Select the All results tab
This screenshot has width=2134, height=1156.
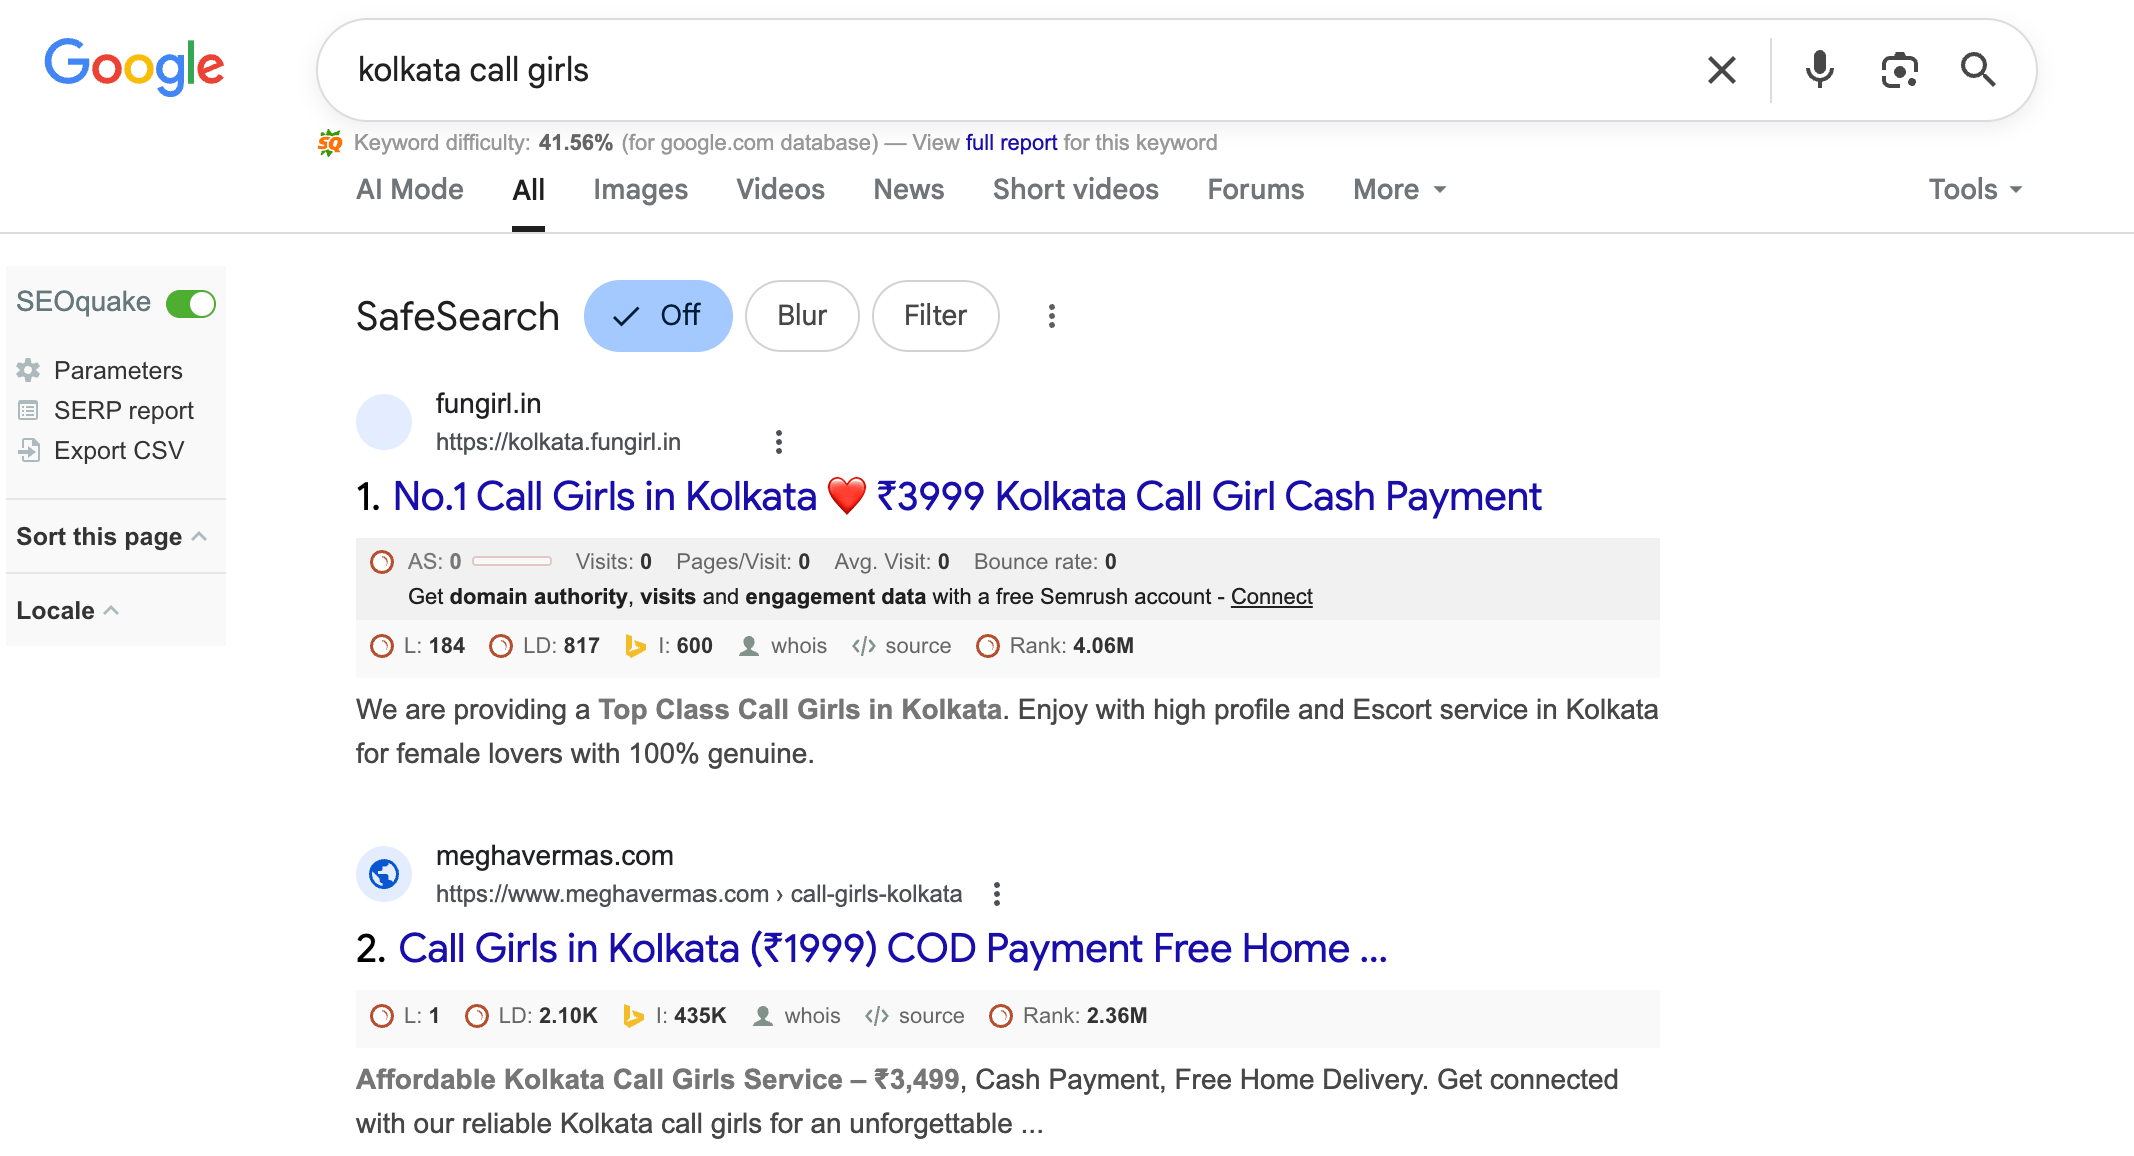pos(528,190)
